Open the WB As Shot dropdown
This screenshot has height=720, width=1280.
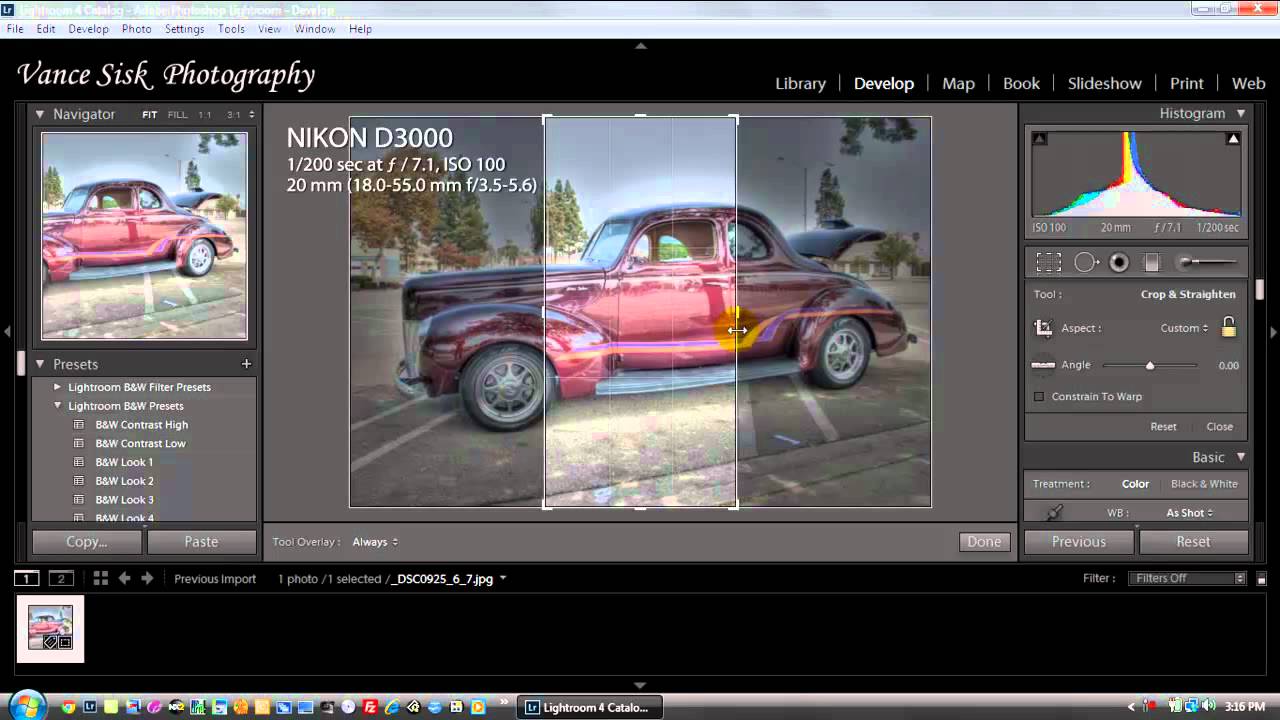point(1190,513)
